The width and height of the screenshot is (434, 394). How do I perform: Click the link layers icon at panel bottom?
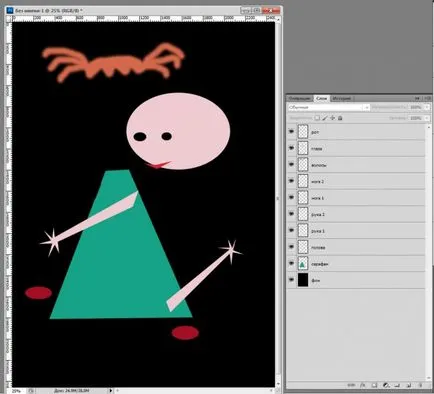coord(351,385)
